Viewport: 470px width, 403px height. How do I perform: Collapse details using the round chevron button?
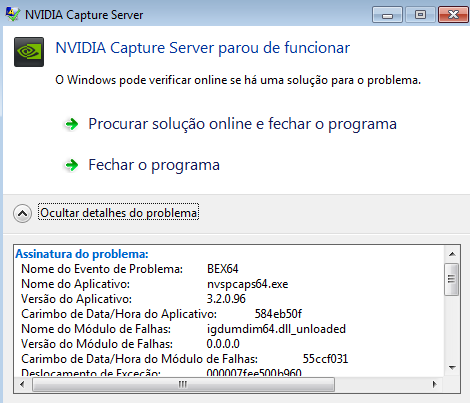point(22,213)
